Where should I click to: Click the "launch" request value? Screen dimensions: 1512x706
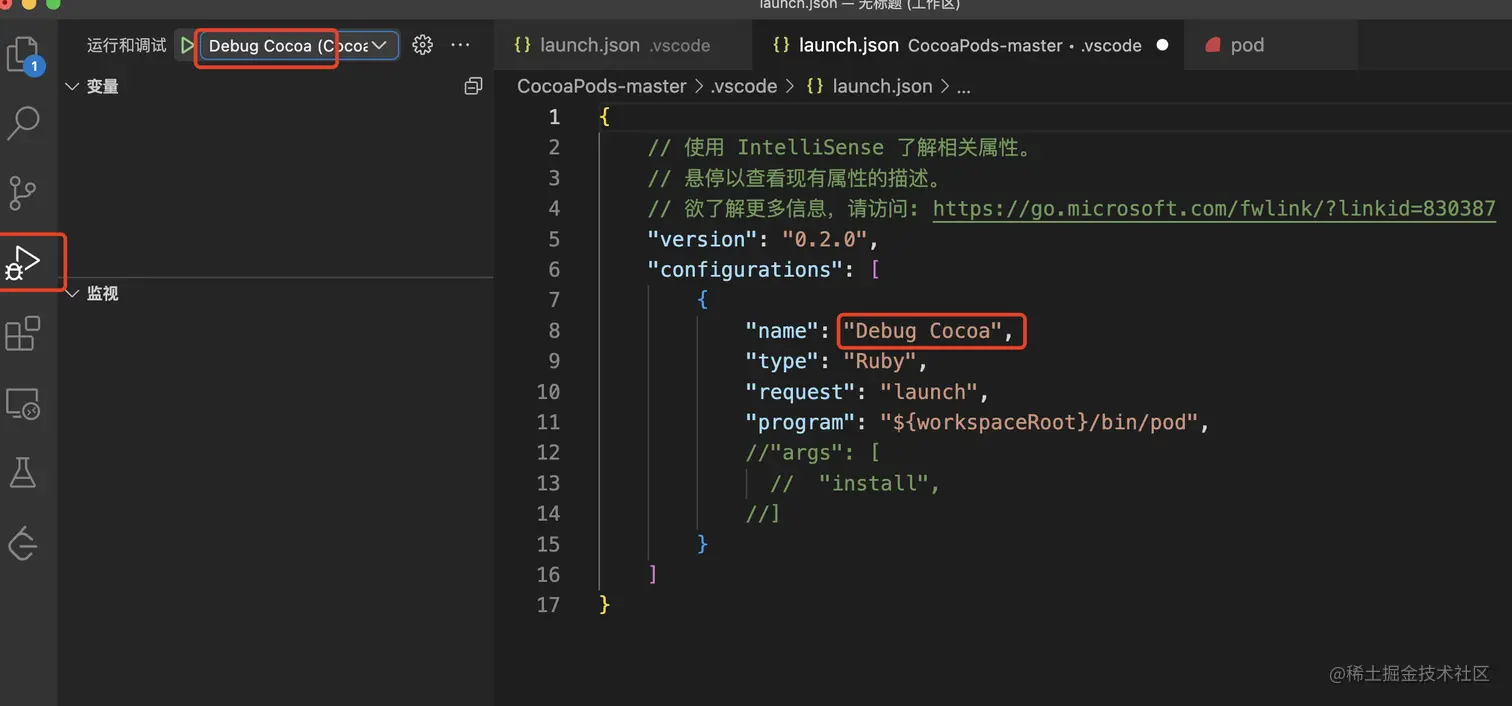pyautogui.click(x=929, y=391)
